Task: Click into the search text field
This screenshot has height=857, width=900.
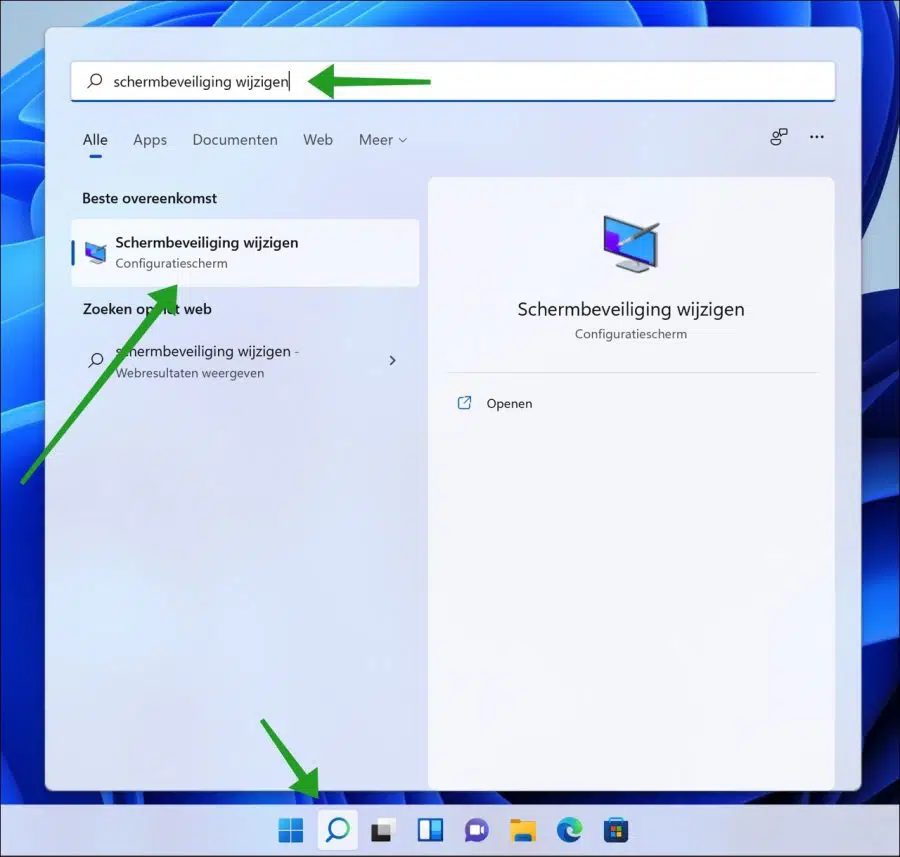Action: pyautogui.click(x=453, y=81)
